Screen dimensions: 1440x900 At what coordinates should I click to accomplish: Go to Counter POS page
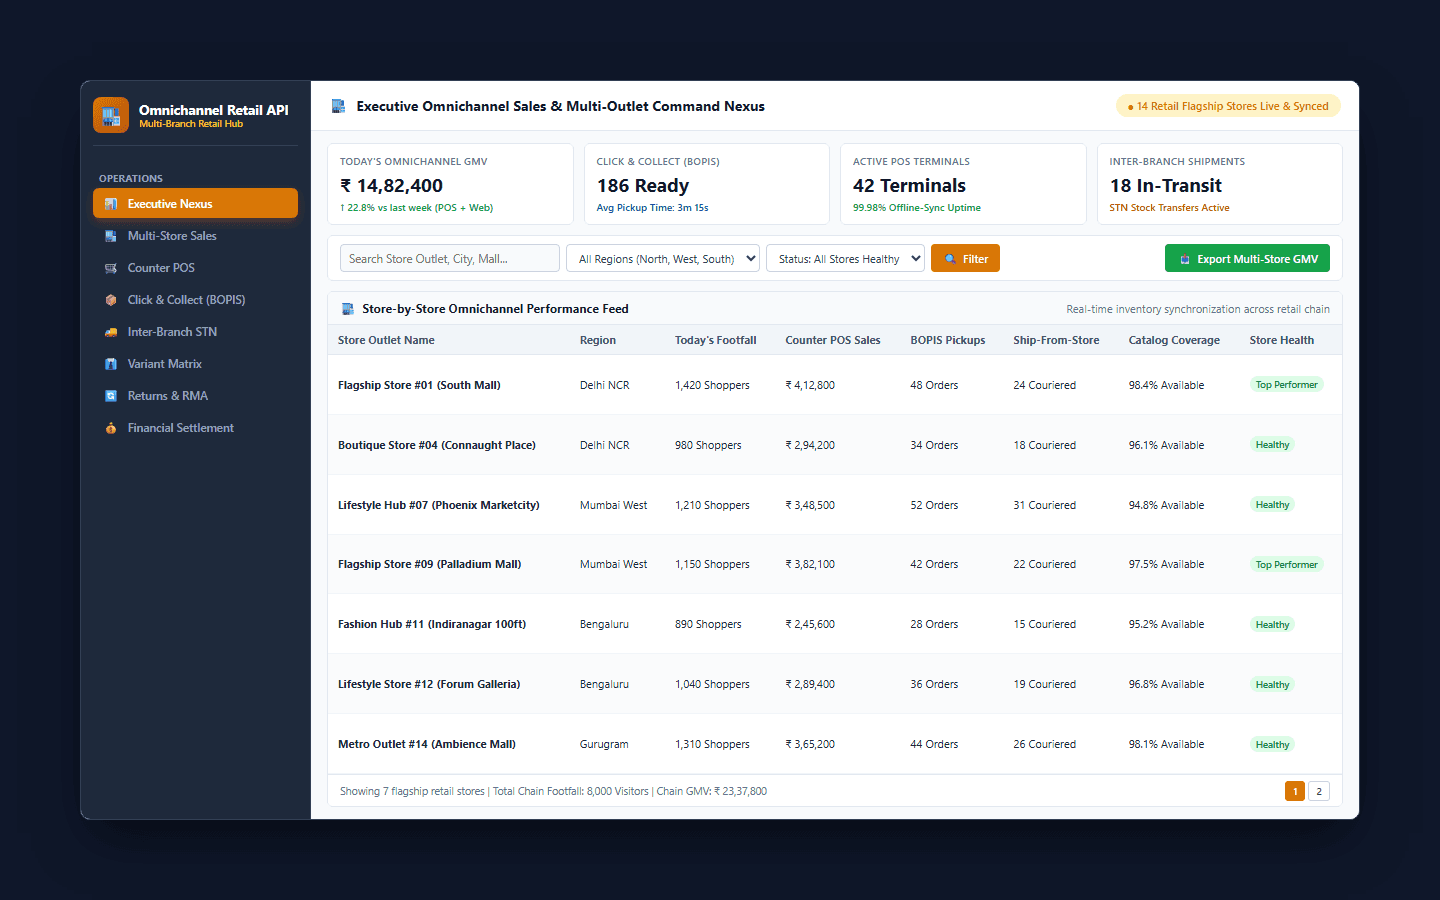click(x=195, y=268)
